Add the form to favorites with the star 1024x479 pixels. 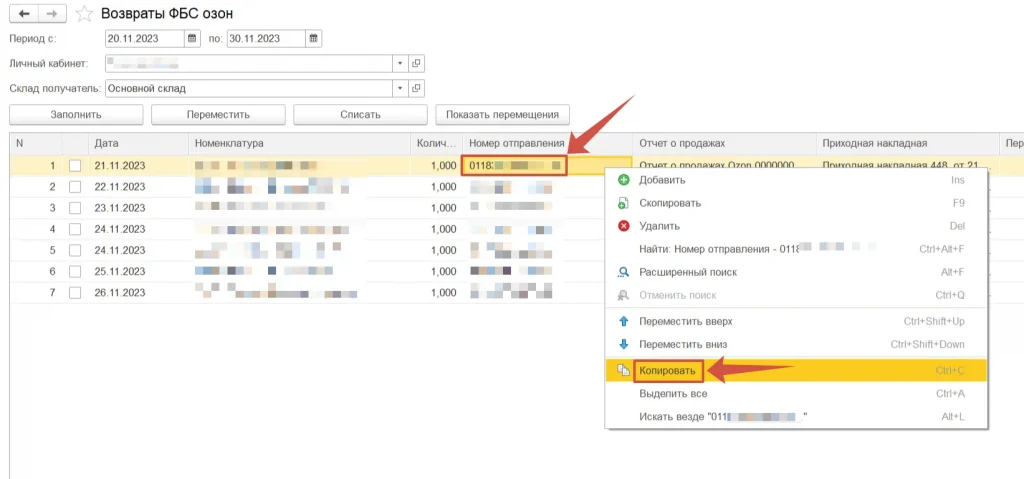tap(85, 13)
